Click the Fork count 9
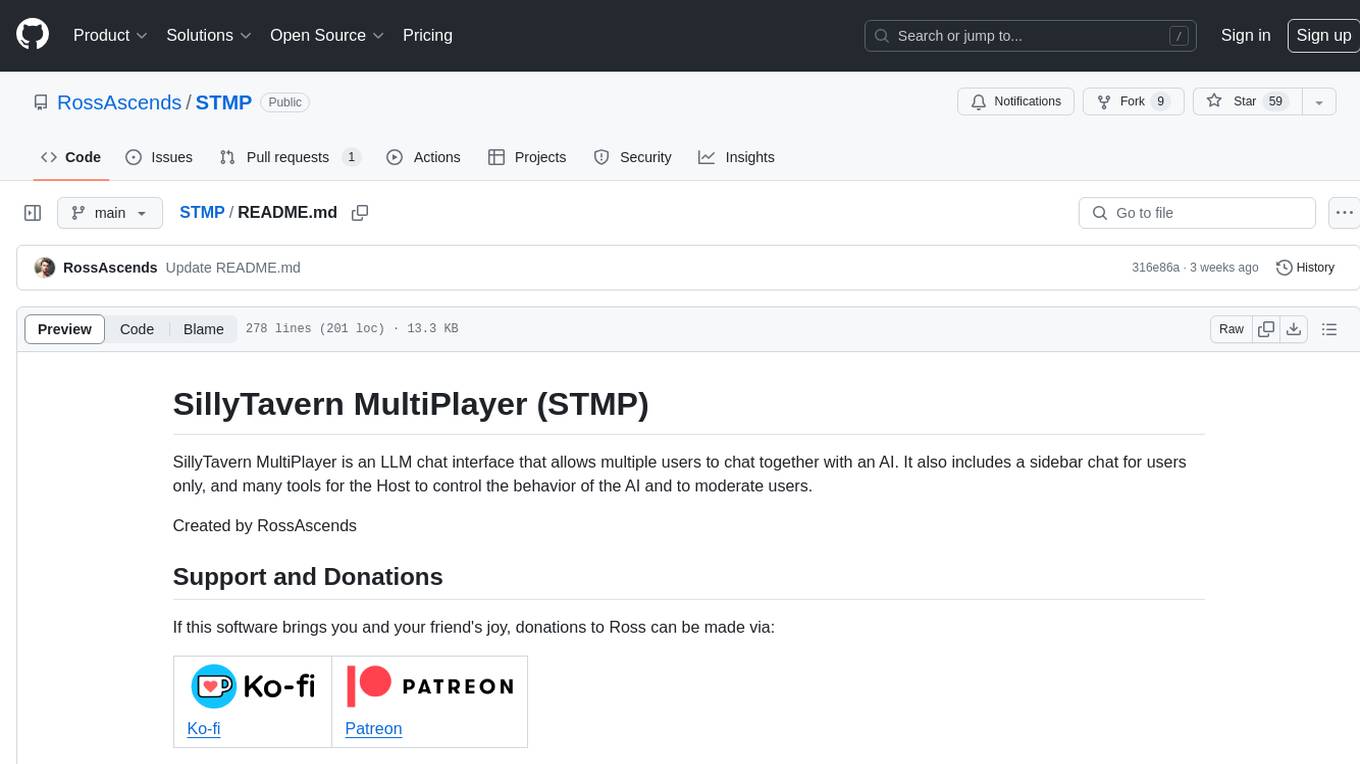Image resolution: width=1360 pixels, height=764 pixels. [1160, 102]
